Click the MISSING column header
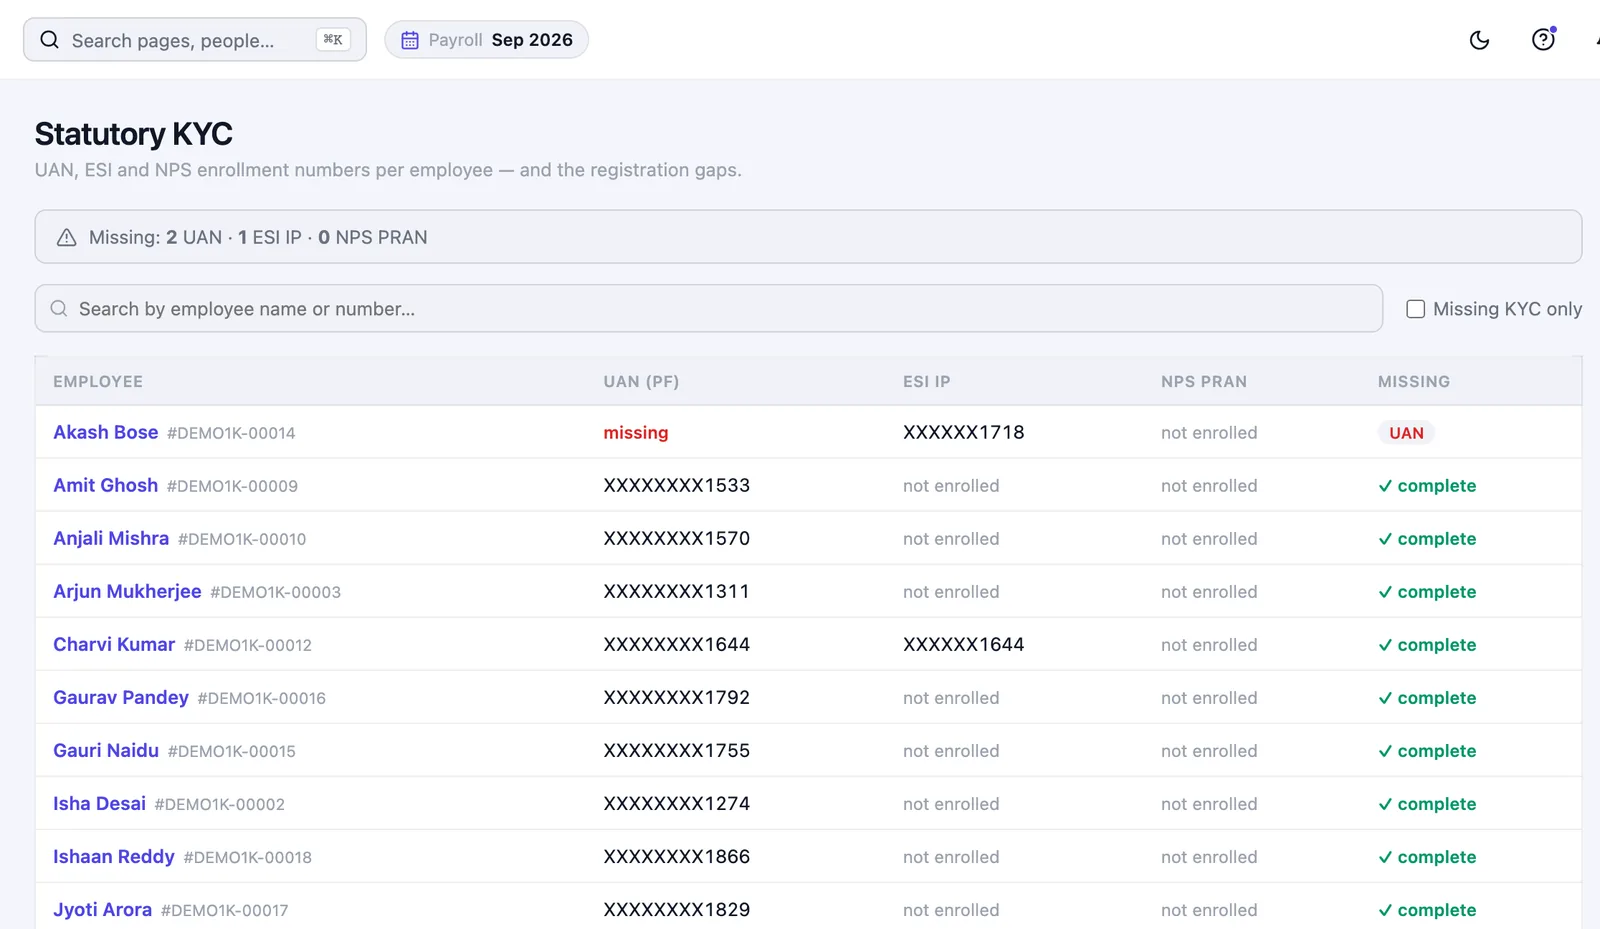Viewport: 1600px width, 929px height. (1414, 381)
